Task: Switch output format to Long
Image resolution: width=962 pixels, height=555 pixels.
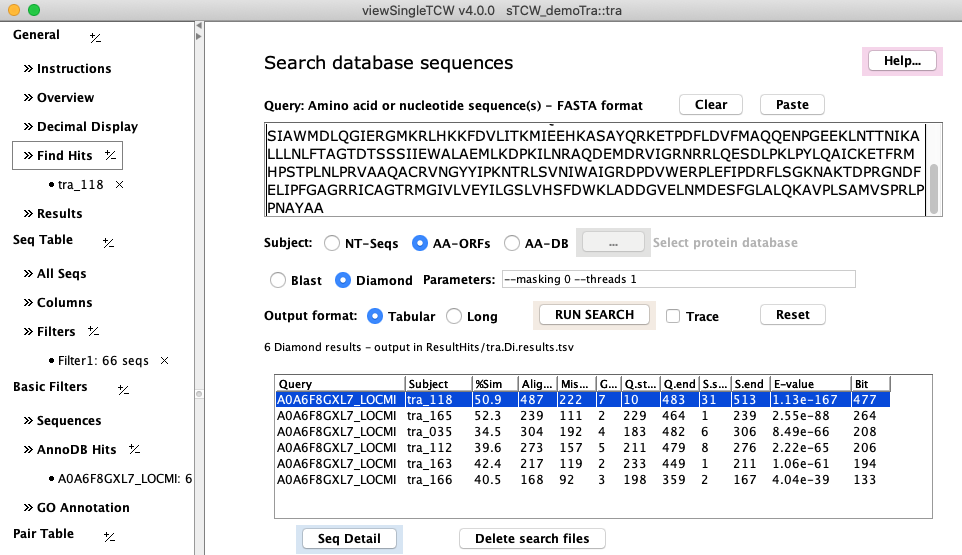Action: click(x=454, y=317)
